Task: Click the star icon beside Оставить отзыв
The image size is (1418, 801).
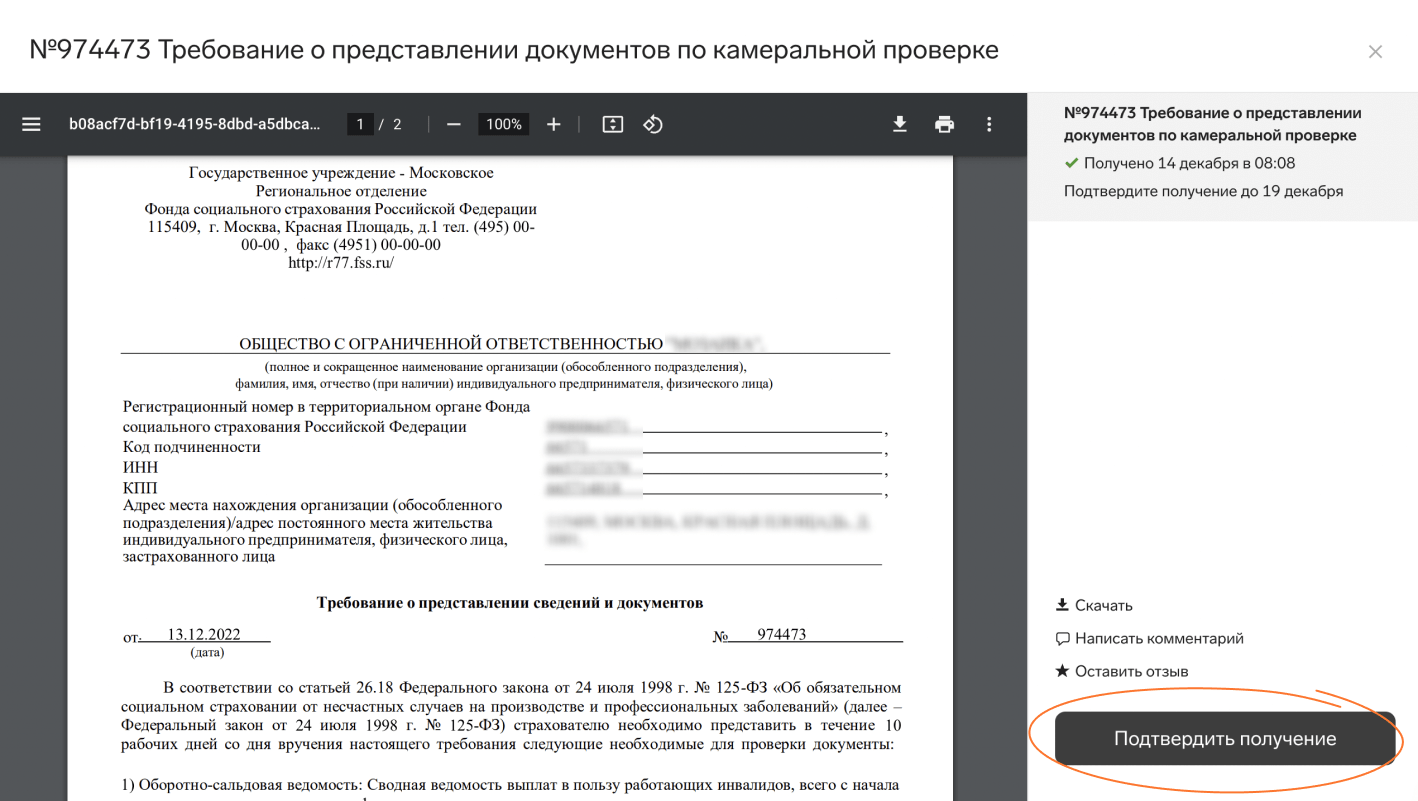Action: pos(1062,671)
